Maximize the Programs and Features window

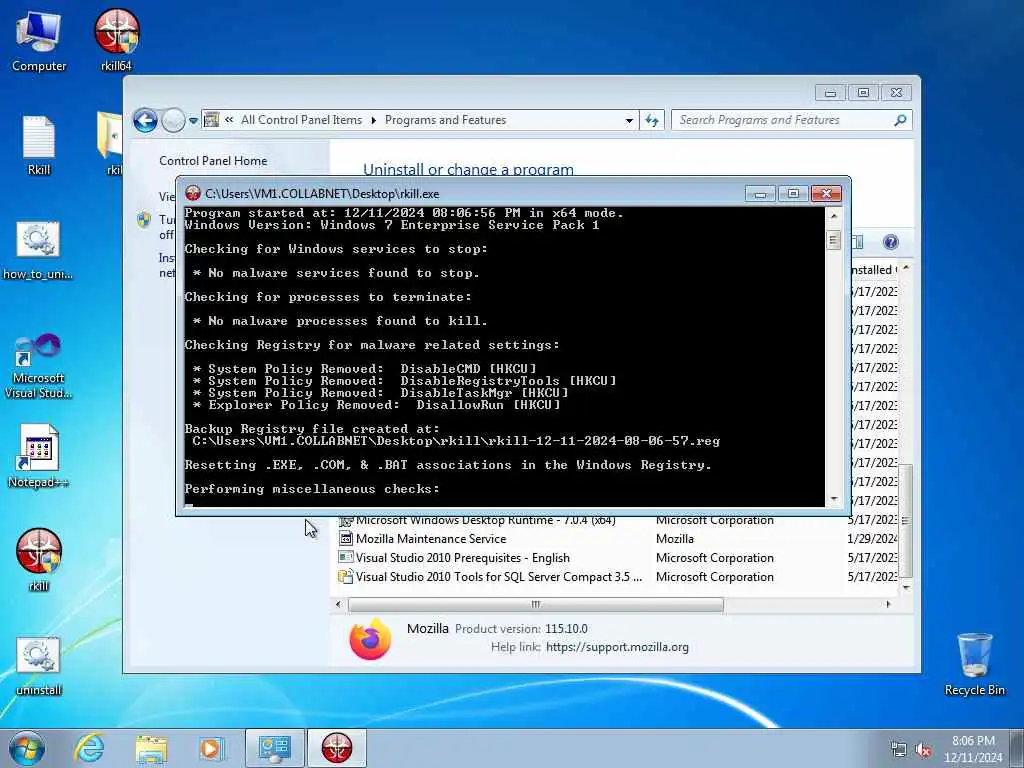863,93
